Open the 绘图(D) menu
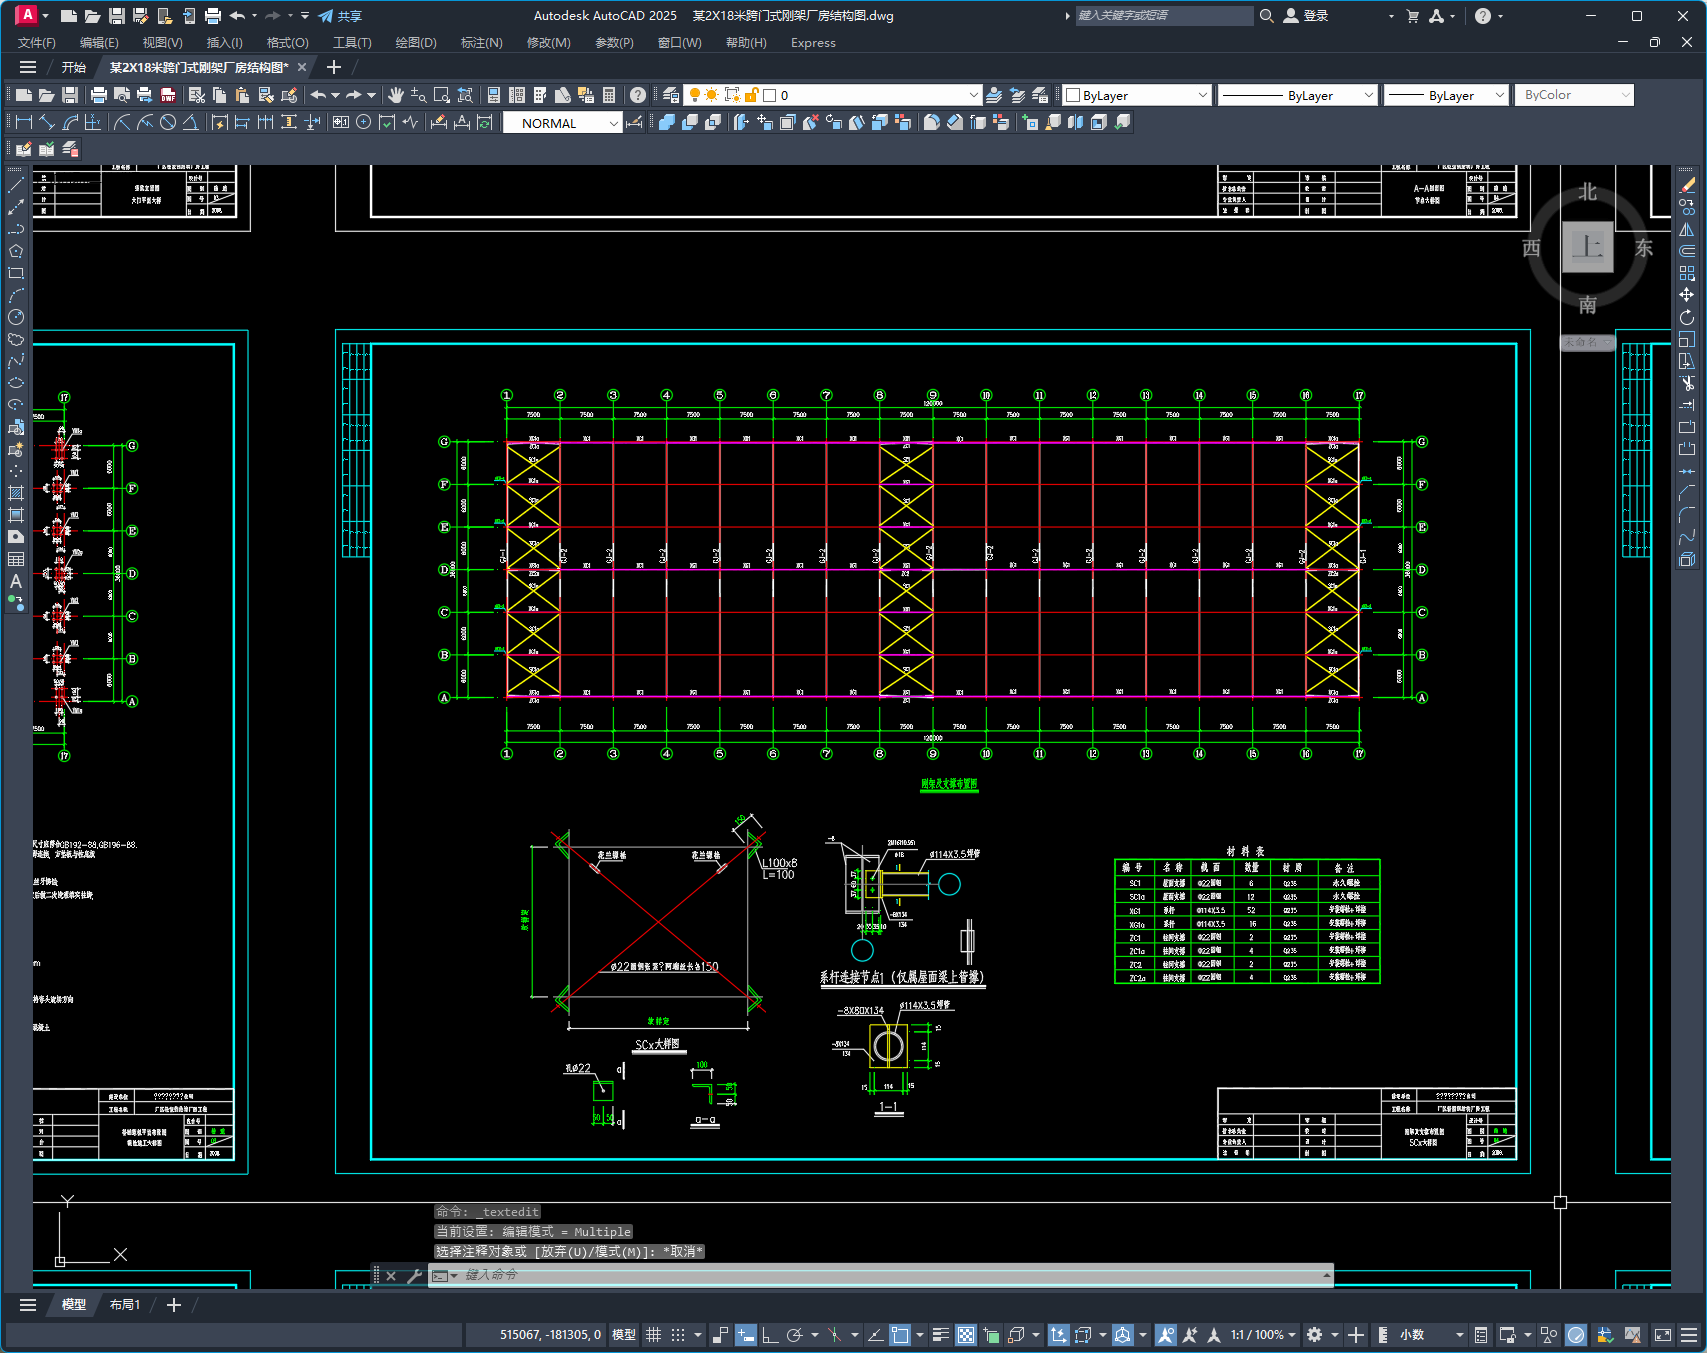This screenshot has height=1353, width=1707. (x=416, y=43)
